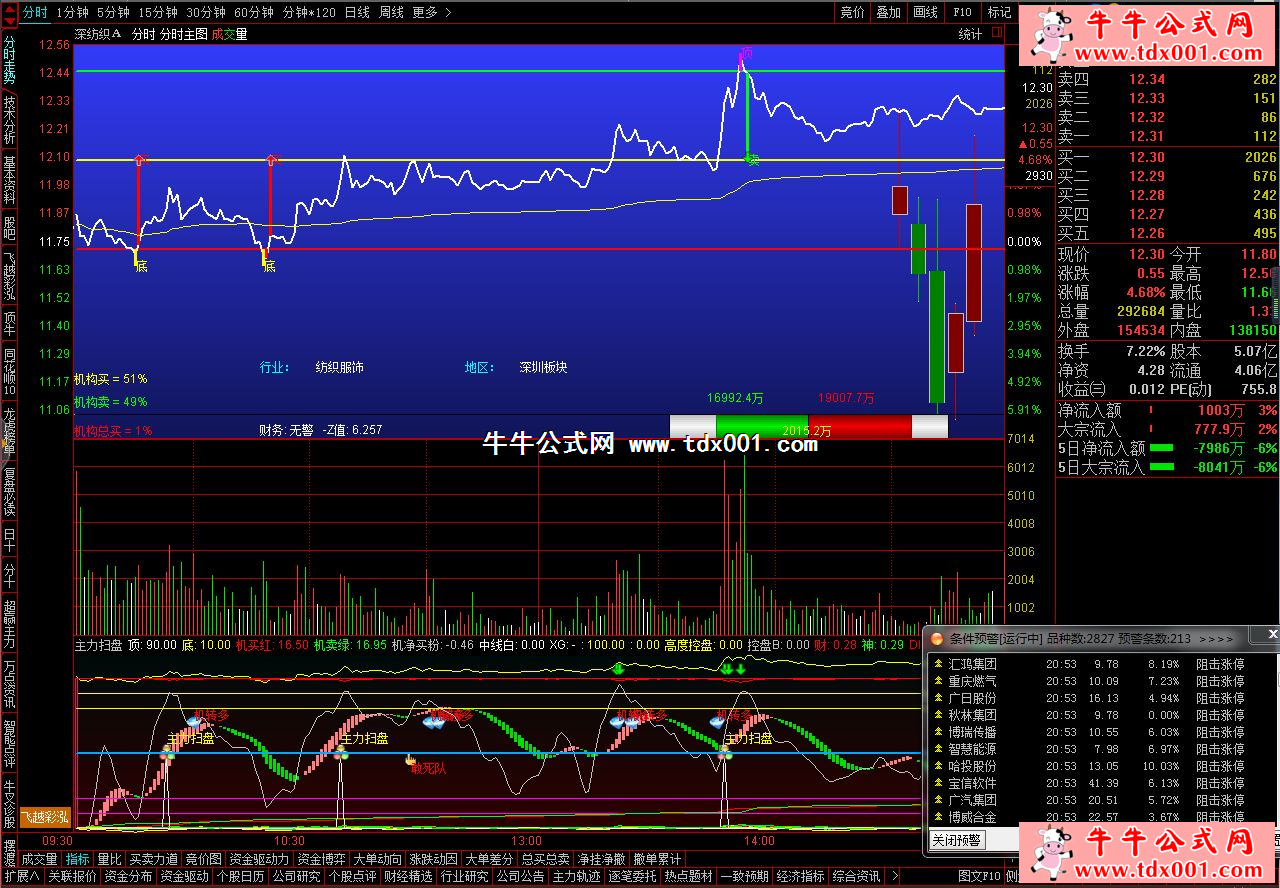Select the 大单动向 indicator tab
The height and width of the screenshot is (888, 1280).
pyautogui.click(x=377, y=859)
